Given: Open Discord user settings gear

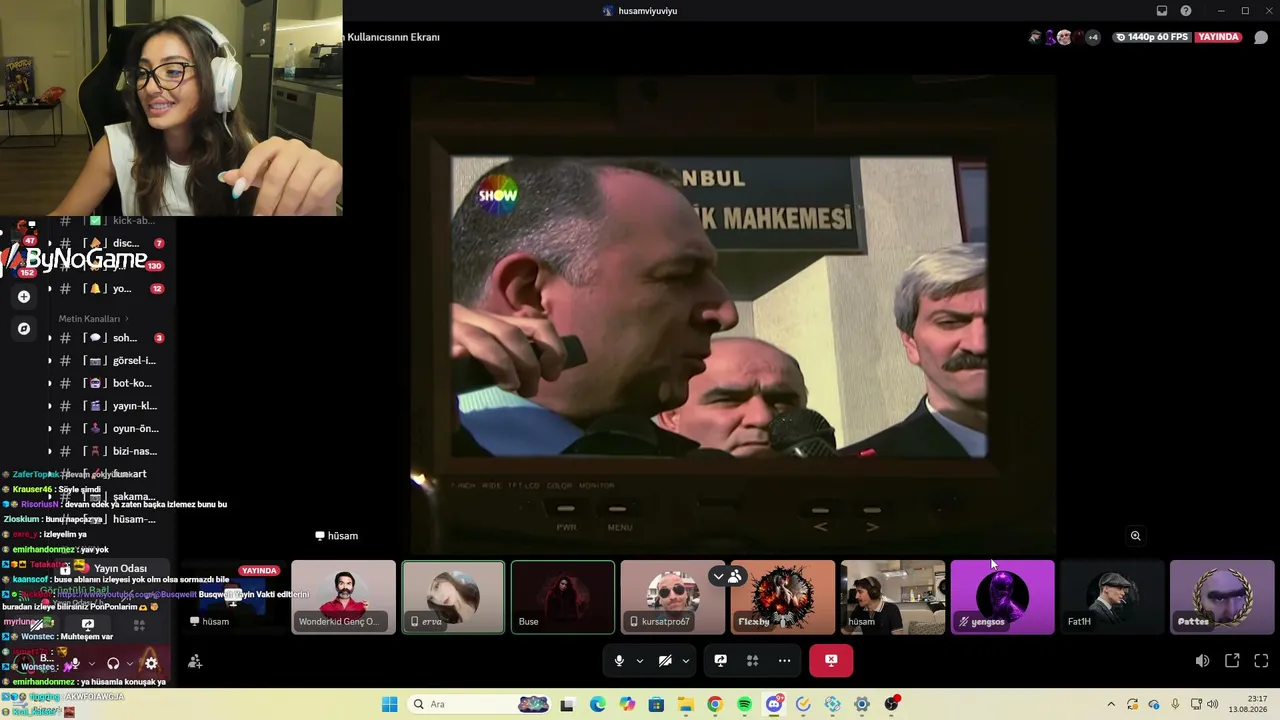Looking at the screenshot, I should tap(151, 663).
